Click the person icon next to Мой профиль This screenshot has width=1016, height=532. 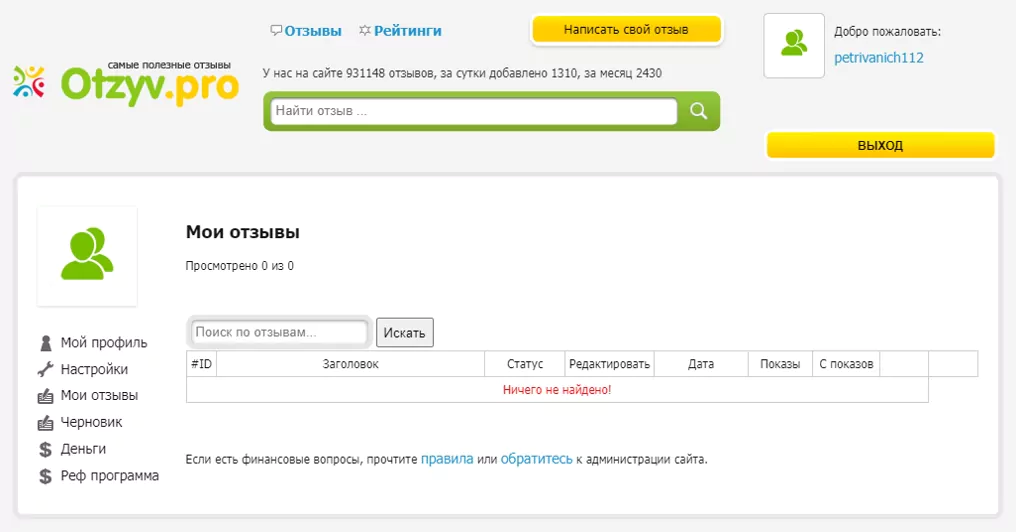click(45, 343)
